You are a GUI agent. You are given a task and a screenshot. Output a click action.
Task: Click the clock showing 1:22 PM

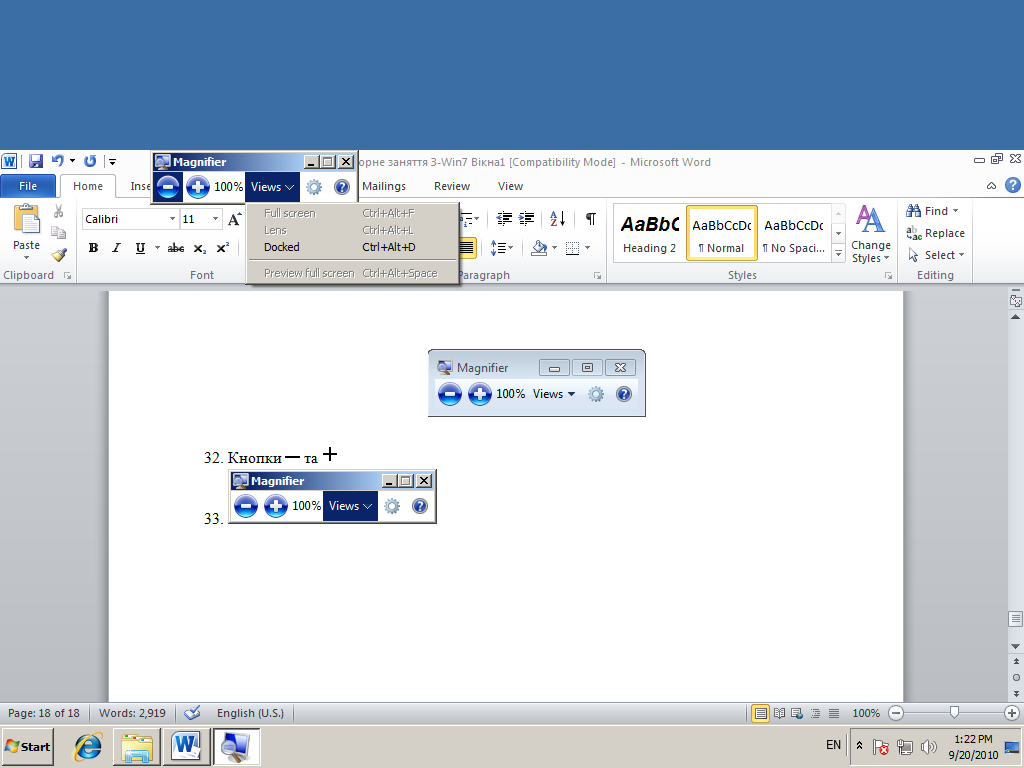click(973, 739)
